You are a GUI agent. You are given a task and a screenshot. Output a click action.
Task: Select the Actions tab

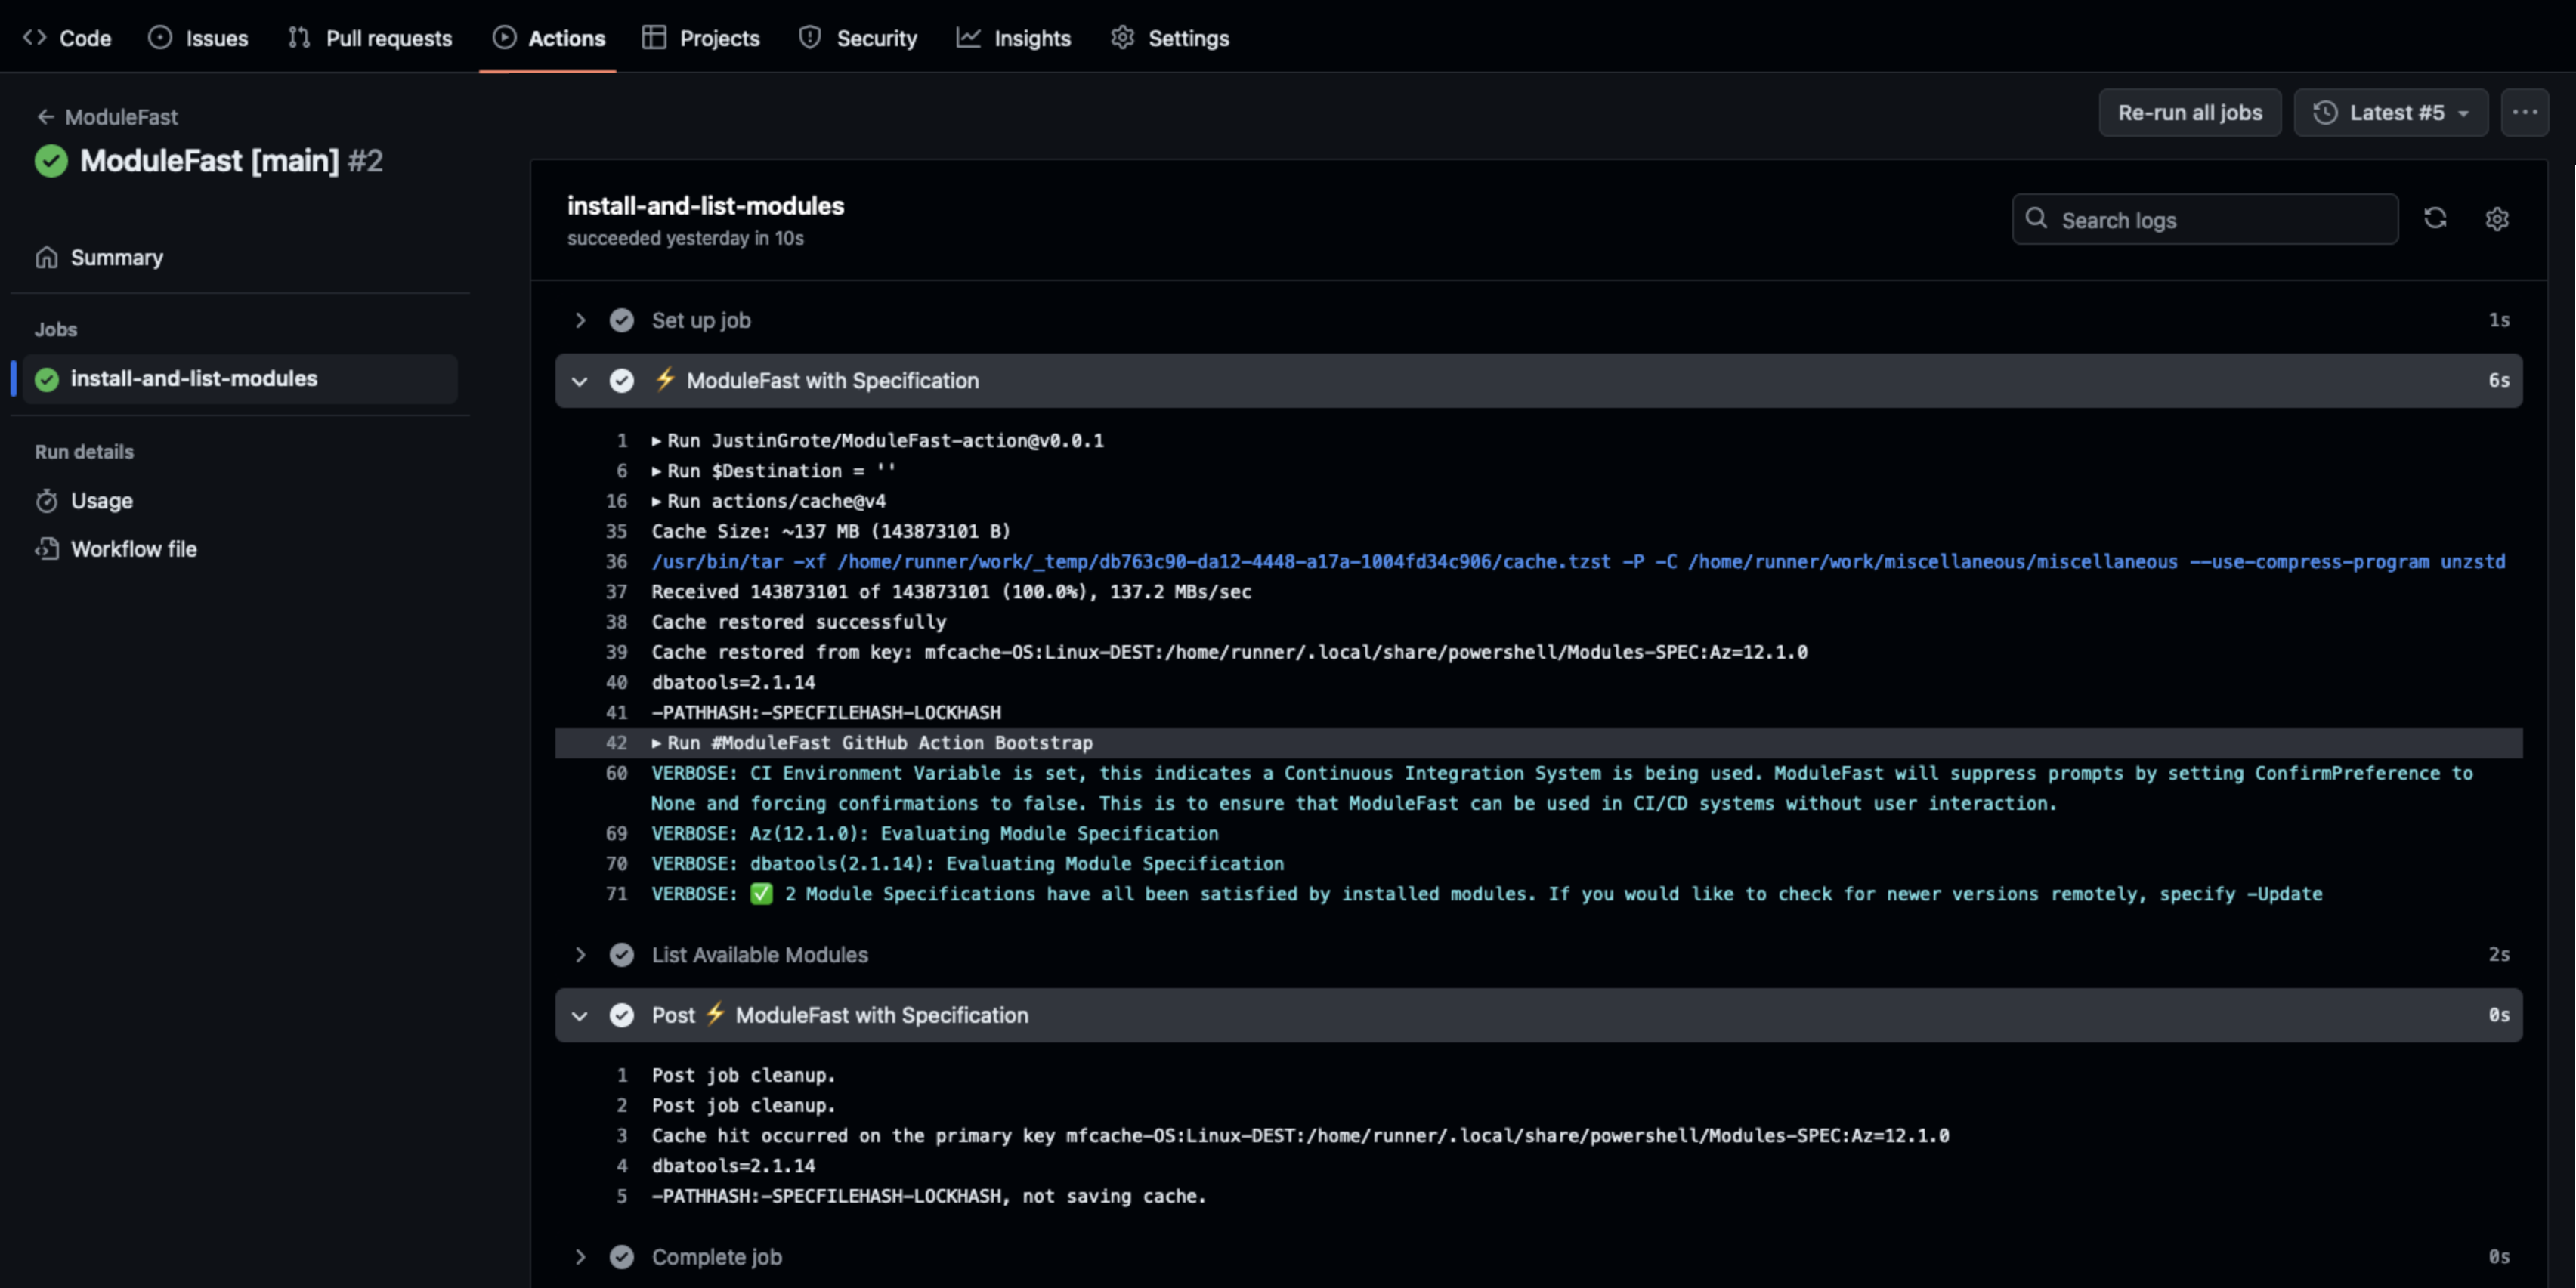click(548, 38)
